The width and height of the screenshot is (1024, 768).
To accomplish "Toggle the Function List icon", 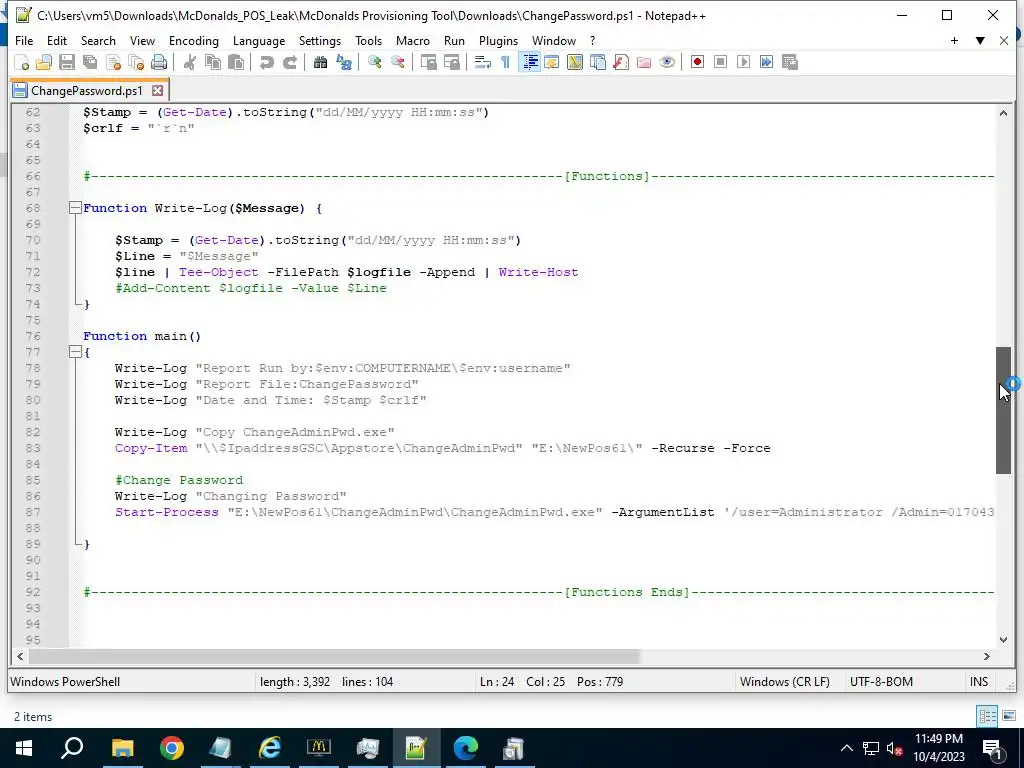I will point(621,62).
